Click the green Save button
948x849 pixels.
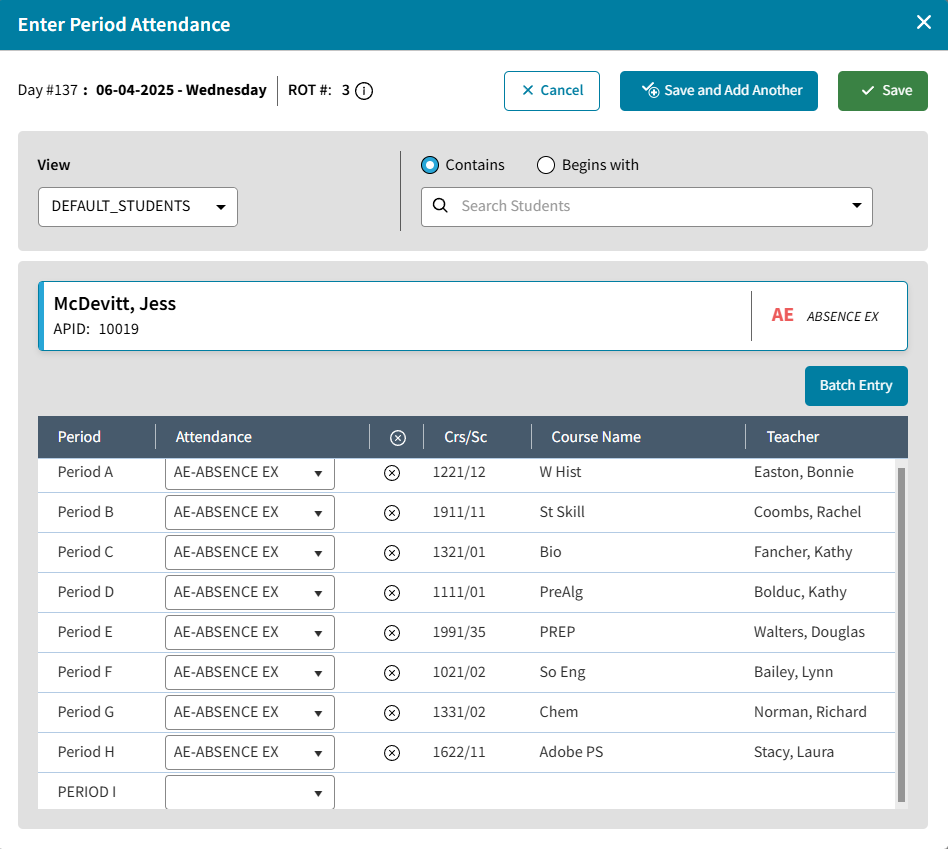coord(883,91)
